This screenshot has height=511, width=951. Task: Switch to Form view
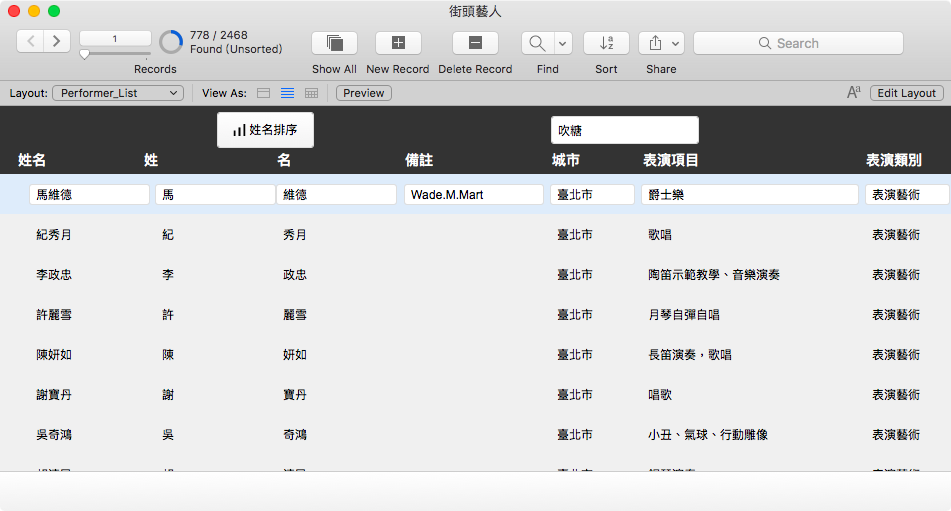[x=263, y=93]
